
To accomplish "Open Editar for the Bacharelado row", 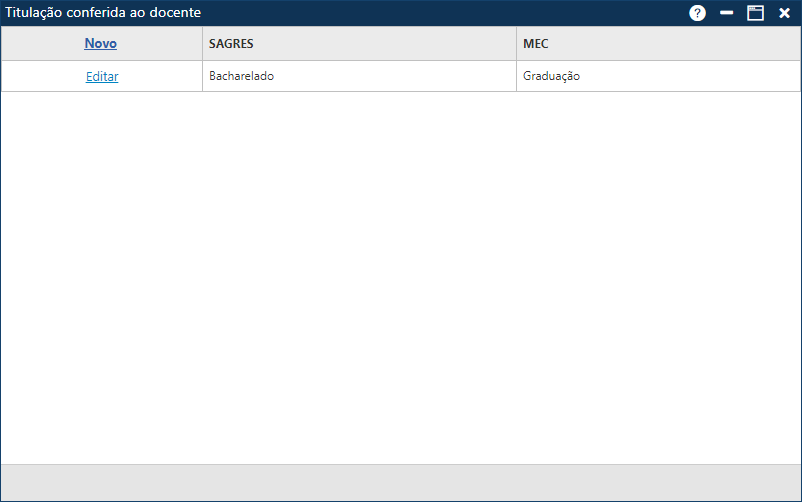I will tap(102, 76).
